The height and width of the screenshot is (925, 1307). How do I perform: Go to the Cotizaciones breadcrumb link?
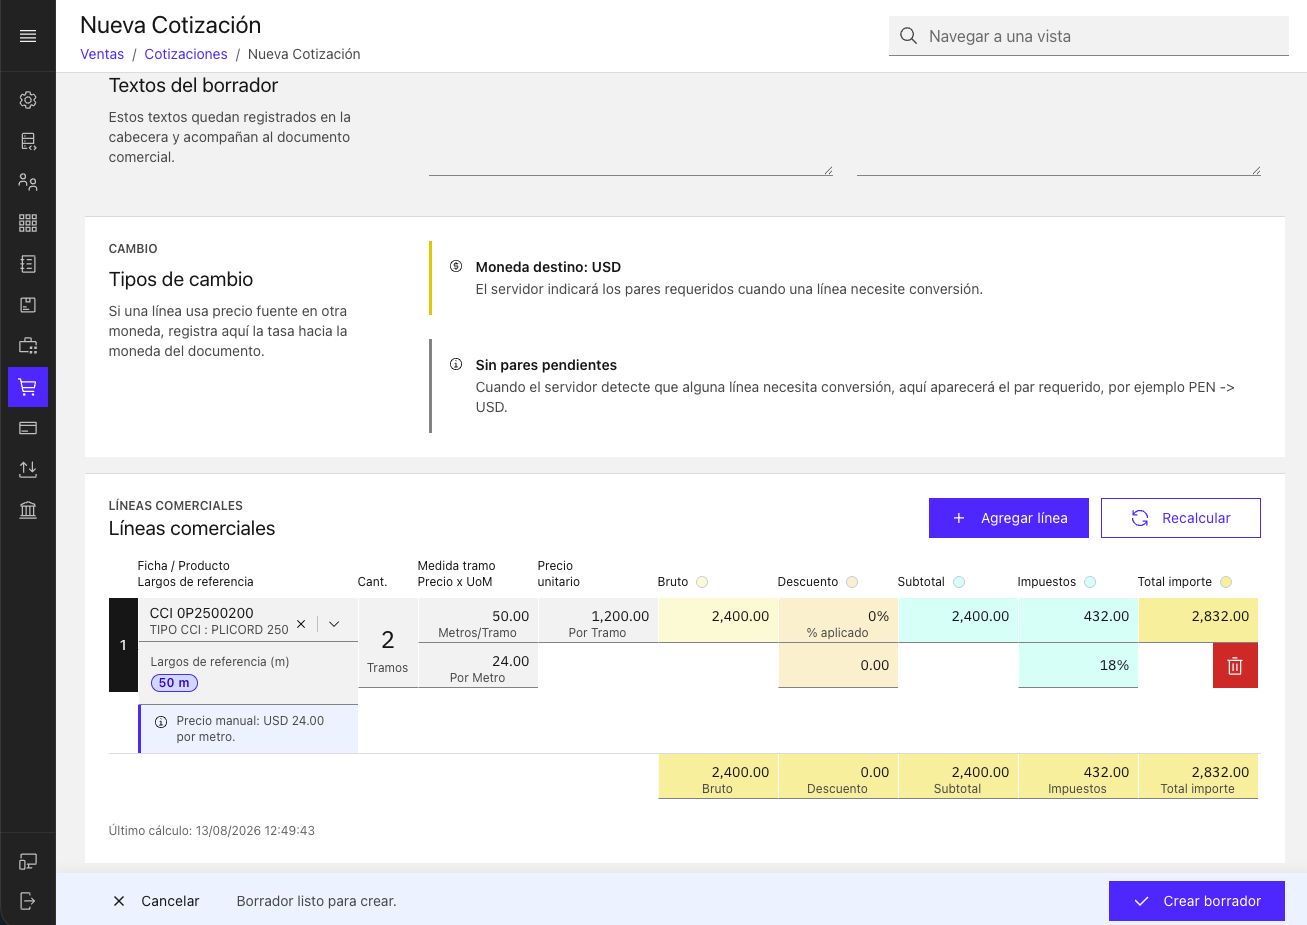tap(186, 54)
